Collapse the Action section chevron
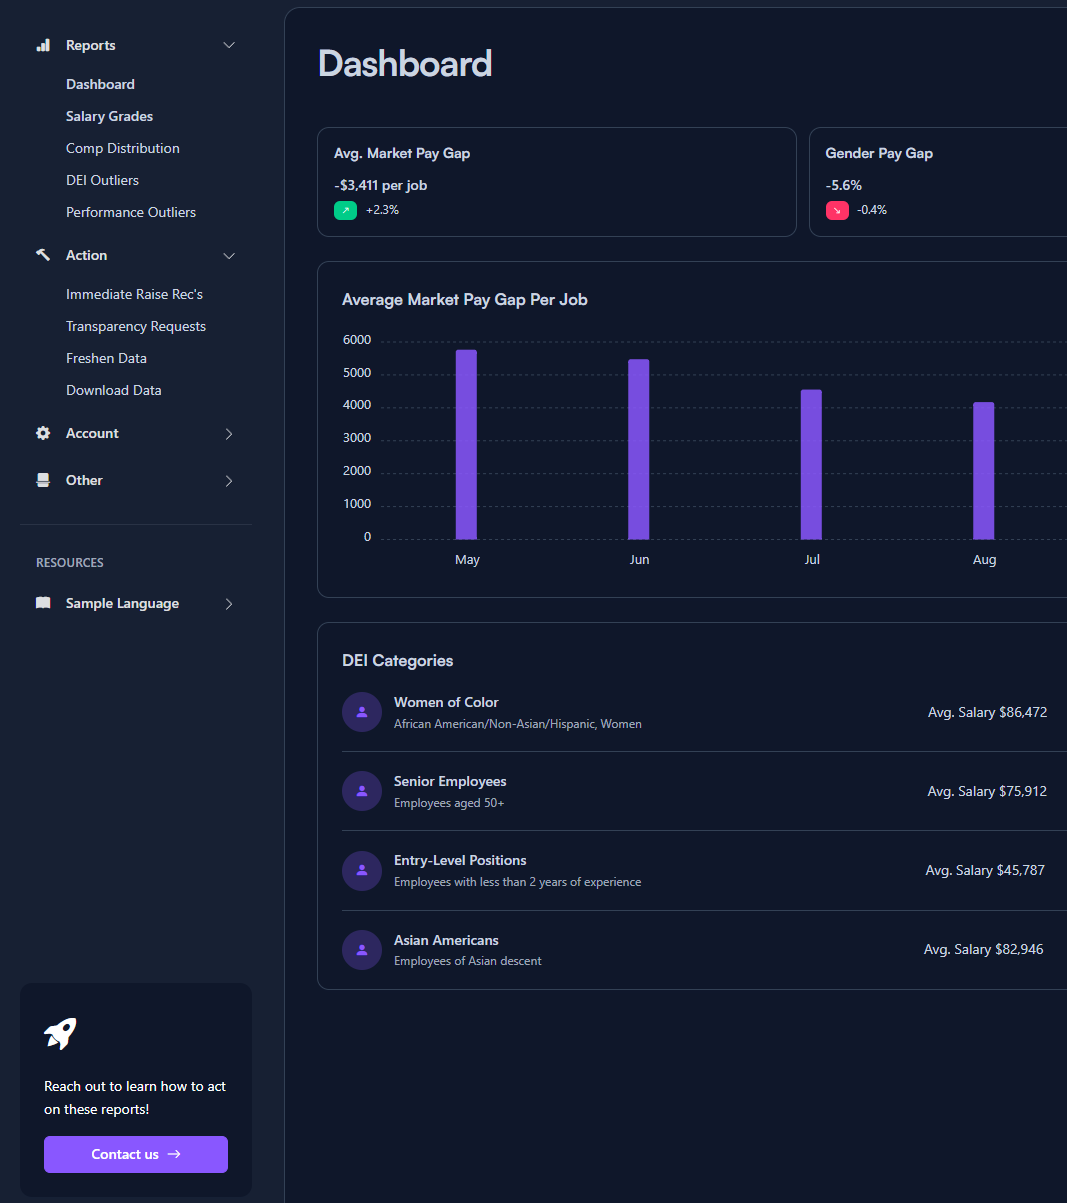Image resolution: width=1067 pixels, height=1203 pixels. 229,256
